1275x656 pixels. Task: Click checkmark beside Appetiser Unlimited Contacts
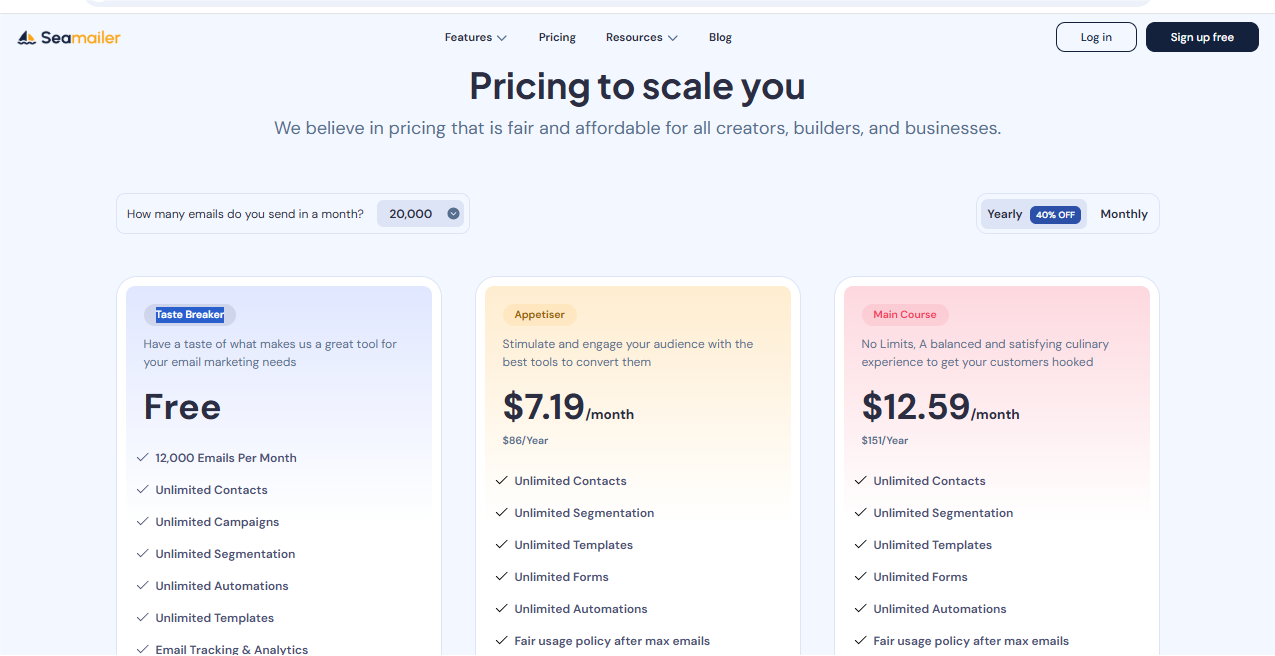(x=502, y=481)
